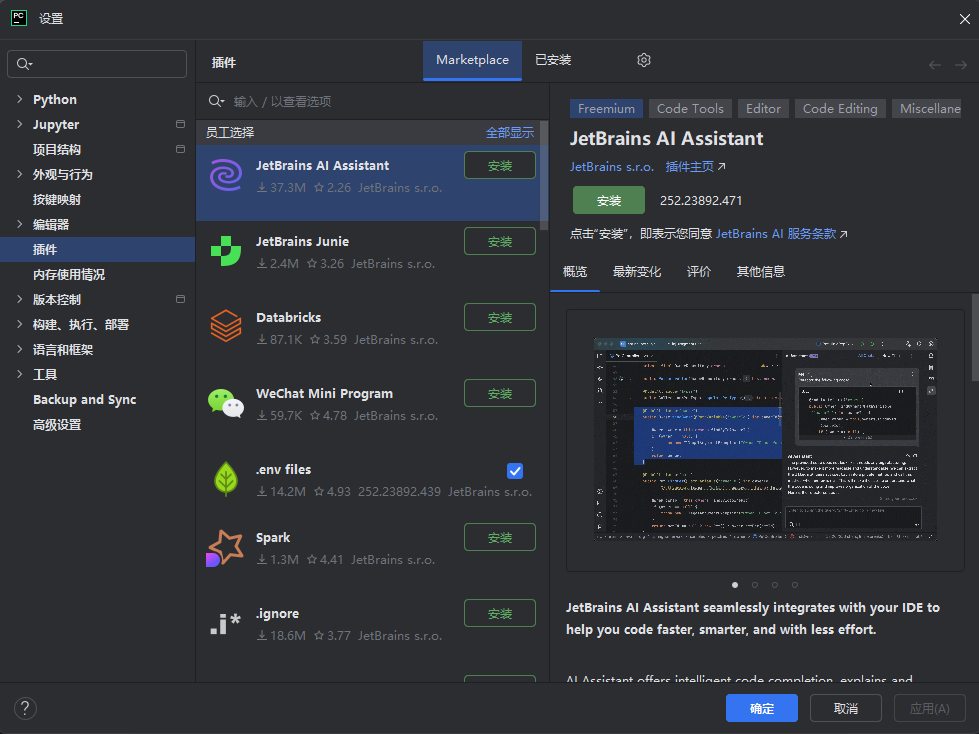Click the Code Editing tag
The height and width of the screenshot is (734, 979).
[x=840, y=109]
